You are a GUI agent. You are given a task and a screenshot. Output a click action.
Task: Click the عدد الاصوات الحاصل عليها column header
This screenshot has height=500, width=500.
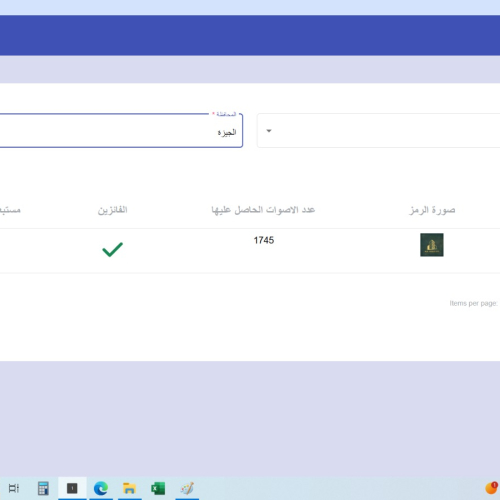(x=263, y=210)
